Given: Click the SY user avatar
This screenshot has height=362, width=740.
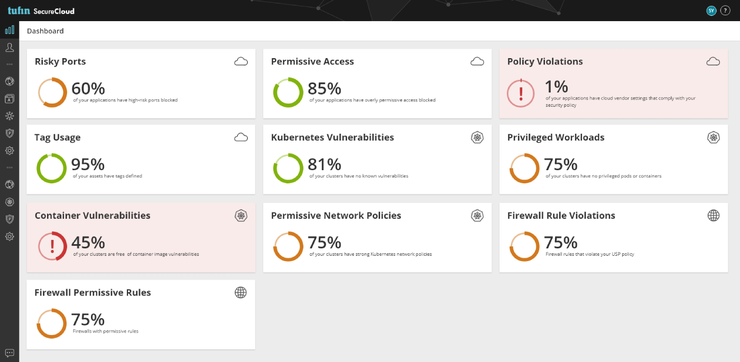Looking at the screenshot, I should tap(711, 10).
